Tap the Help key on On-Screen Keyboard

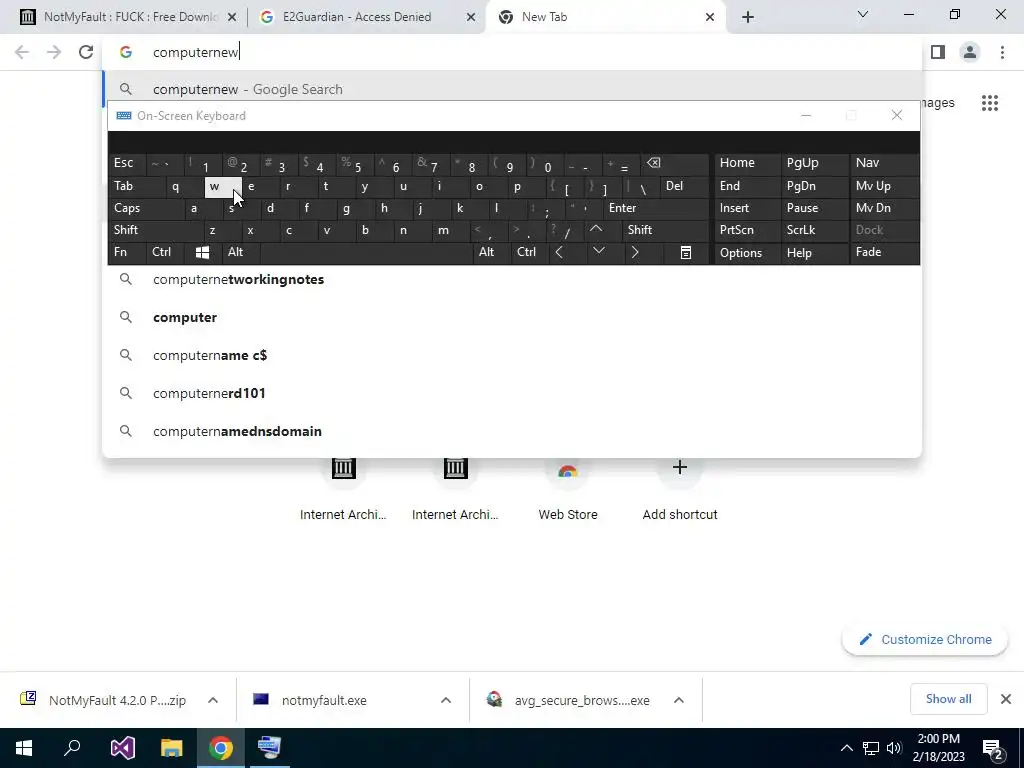pyautogui.click(x=814, y=252)
